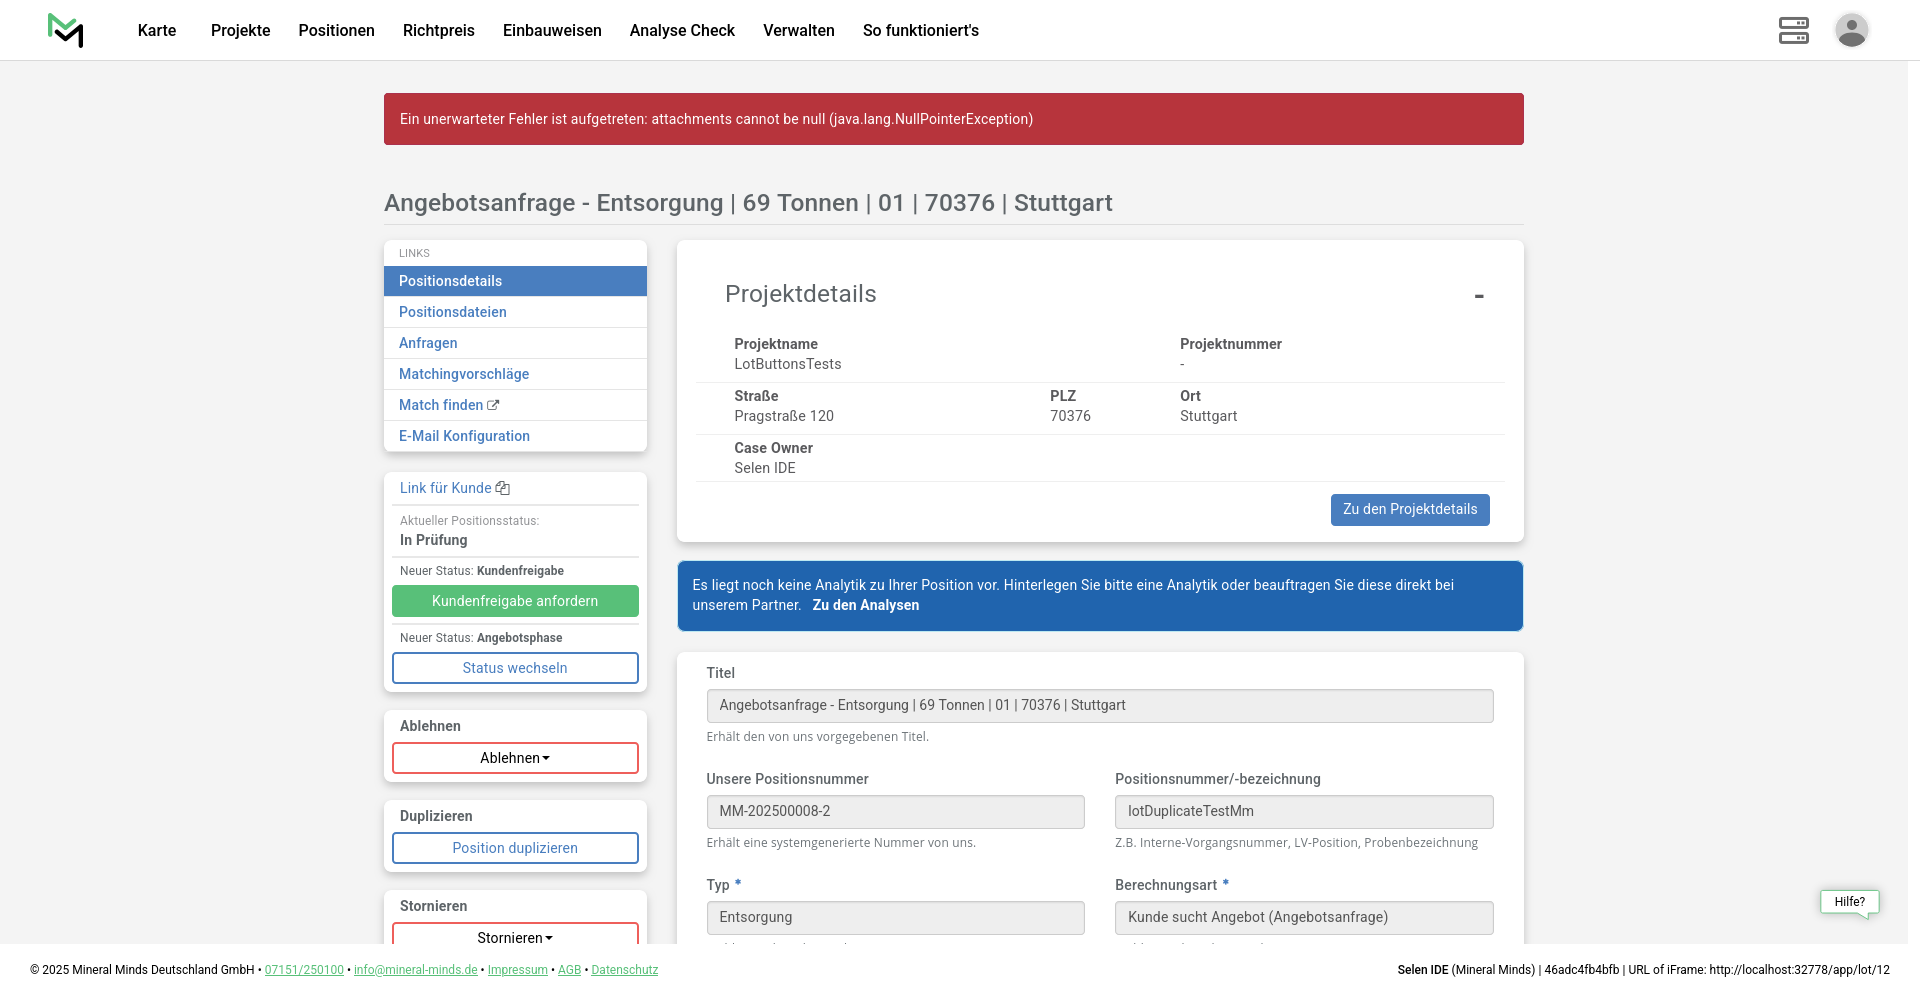This screenshot has height=994, width=1920.
Task: Open the Richtpreis menu
Action: click(438, 30)
